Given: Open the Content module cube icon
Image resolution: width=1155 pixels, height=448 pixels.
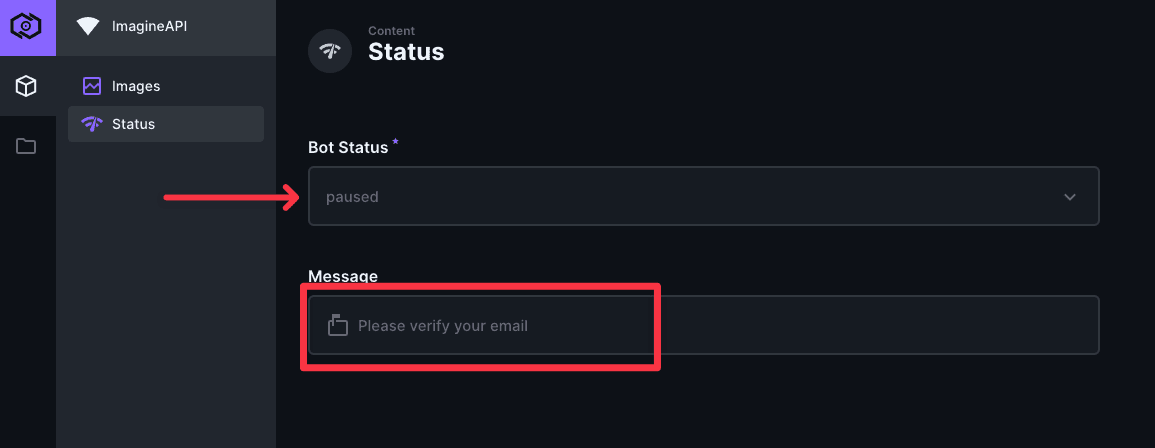Looking at the screenshot, I should pos(27,86).
